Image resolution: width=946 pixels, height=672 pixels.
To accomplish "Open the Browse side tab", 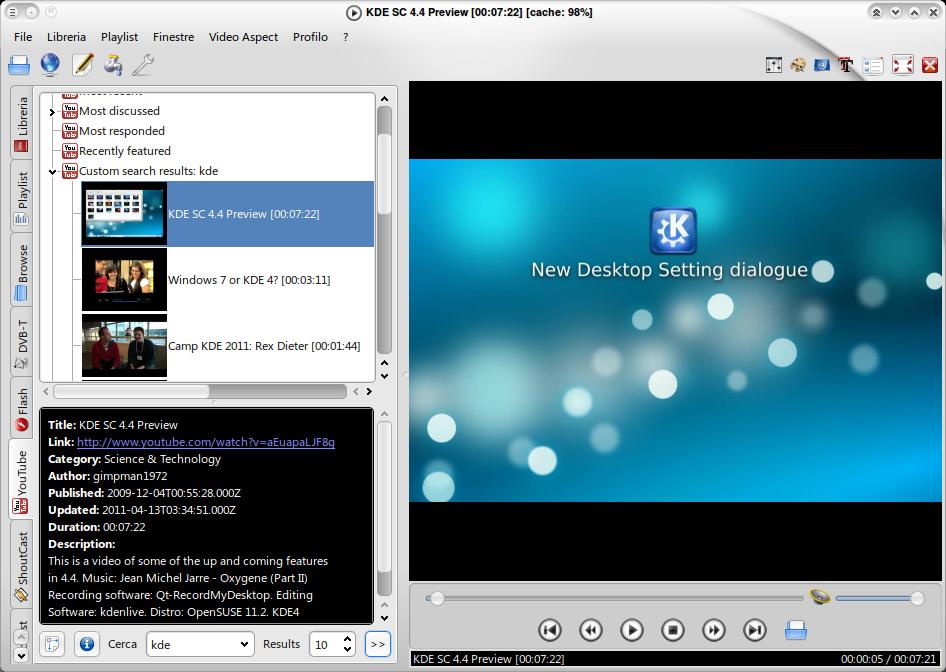I will click(x=22, y=271).
